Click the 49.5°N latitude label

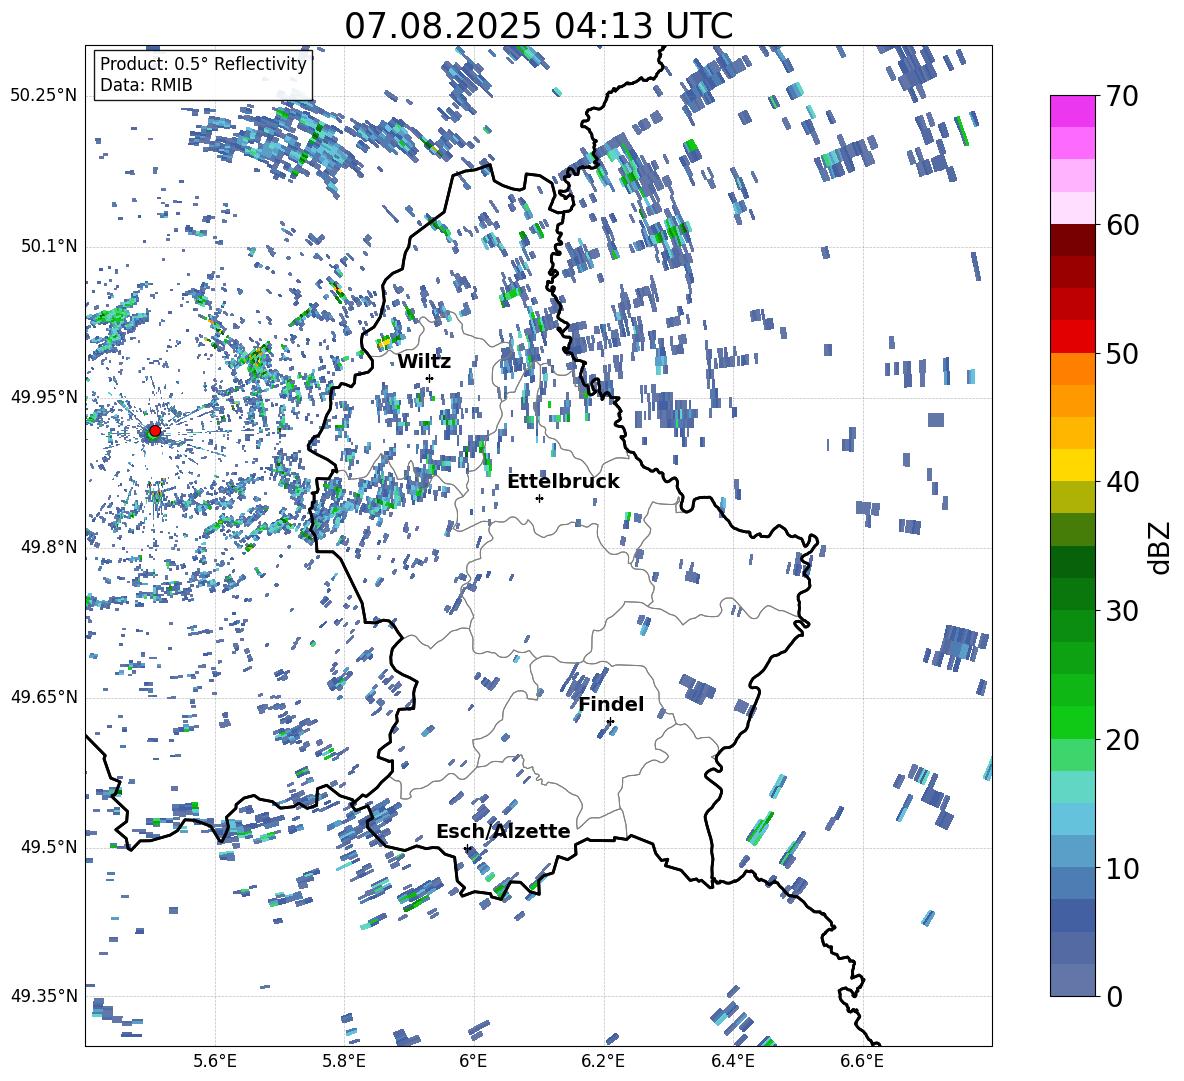[49, 846]
